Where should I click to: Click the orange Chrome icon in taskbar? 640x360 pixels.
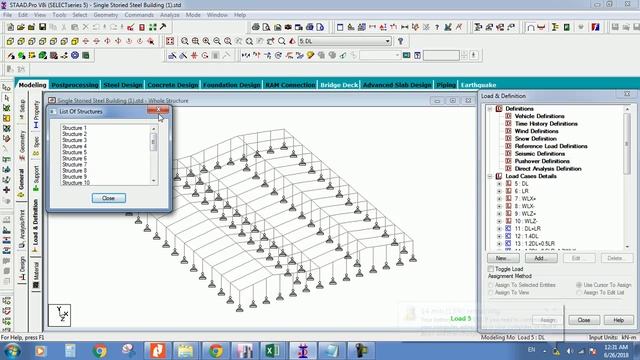pos(216,351)
